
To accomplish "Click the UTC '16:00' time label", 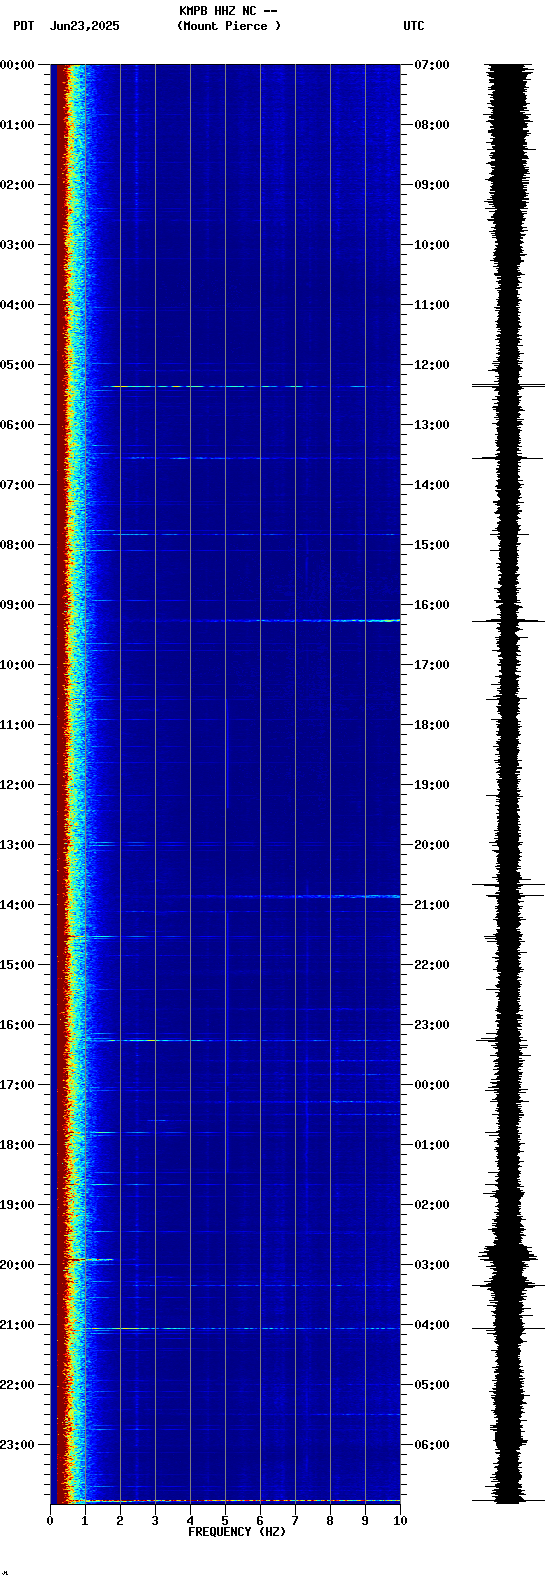I will [x=432, y=605].
